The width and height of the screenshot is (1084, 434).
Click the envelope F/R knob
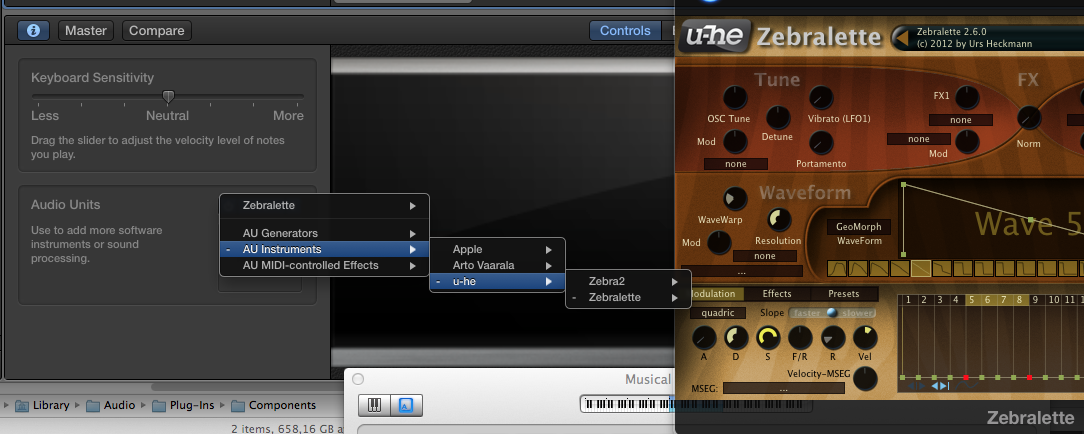(800, 338)
